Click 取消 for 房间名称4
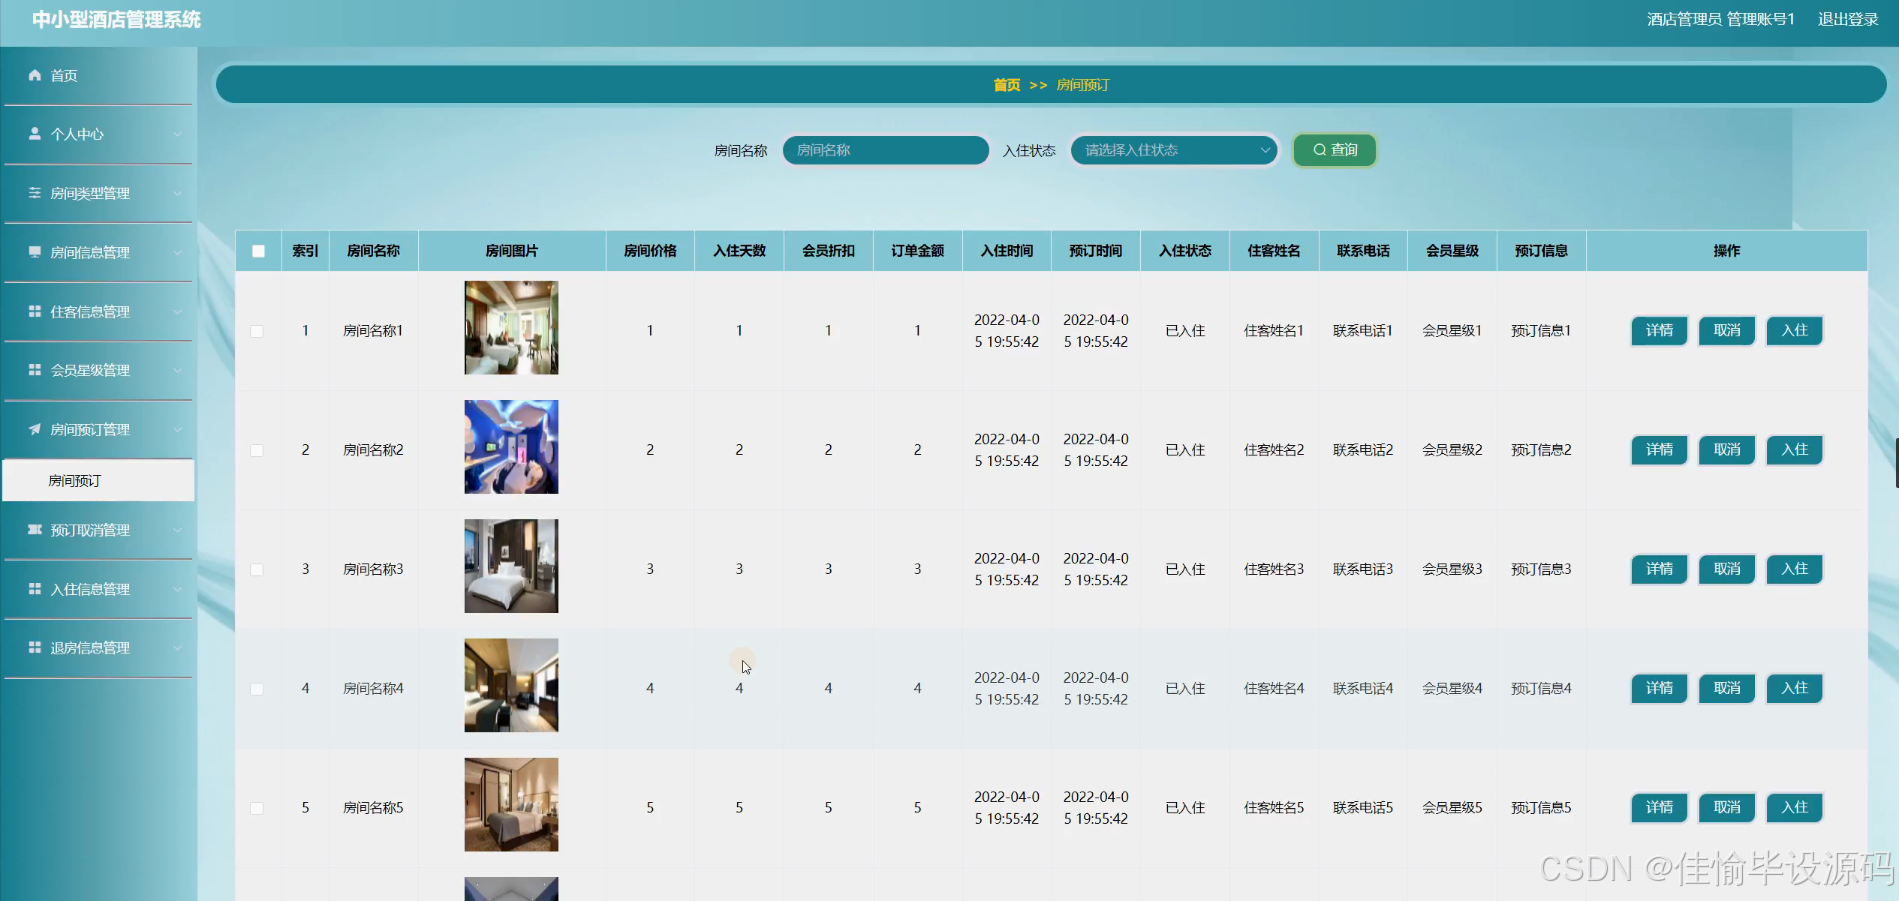The width and height of the screenshot is (1899, 901). pyautogui.click(x=1727, y=688)
